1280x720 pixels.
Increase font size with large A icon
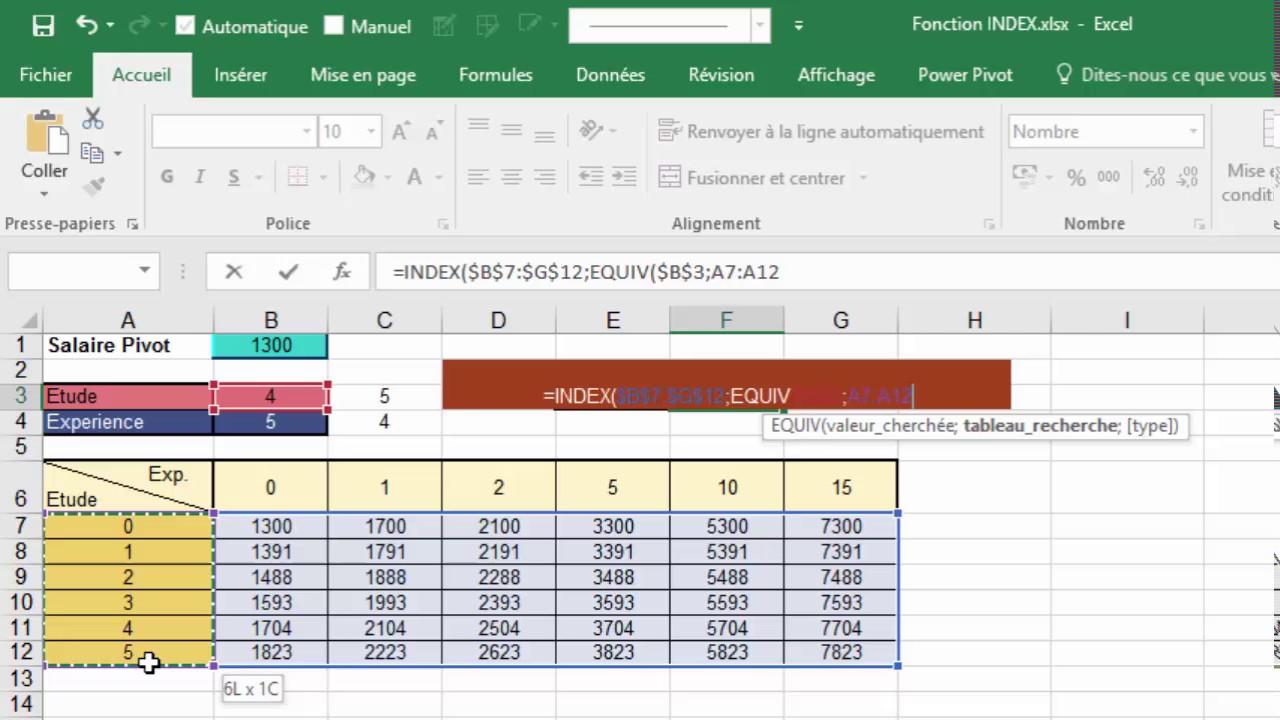coord(401,131)
